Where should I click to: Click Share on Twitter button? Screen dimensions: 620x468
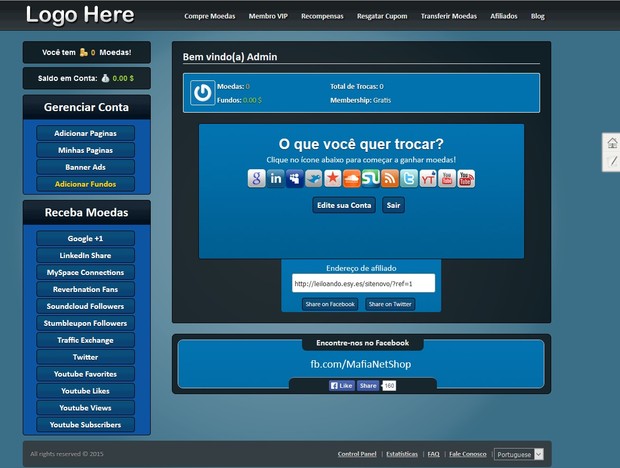390,304
